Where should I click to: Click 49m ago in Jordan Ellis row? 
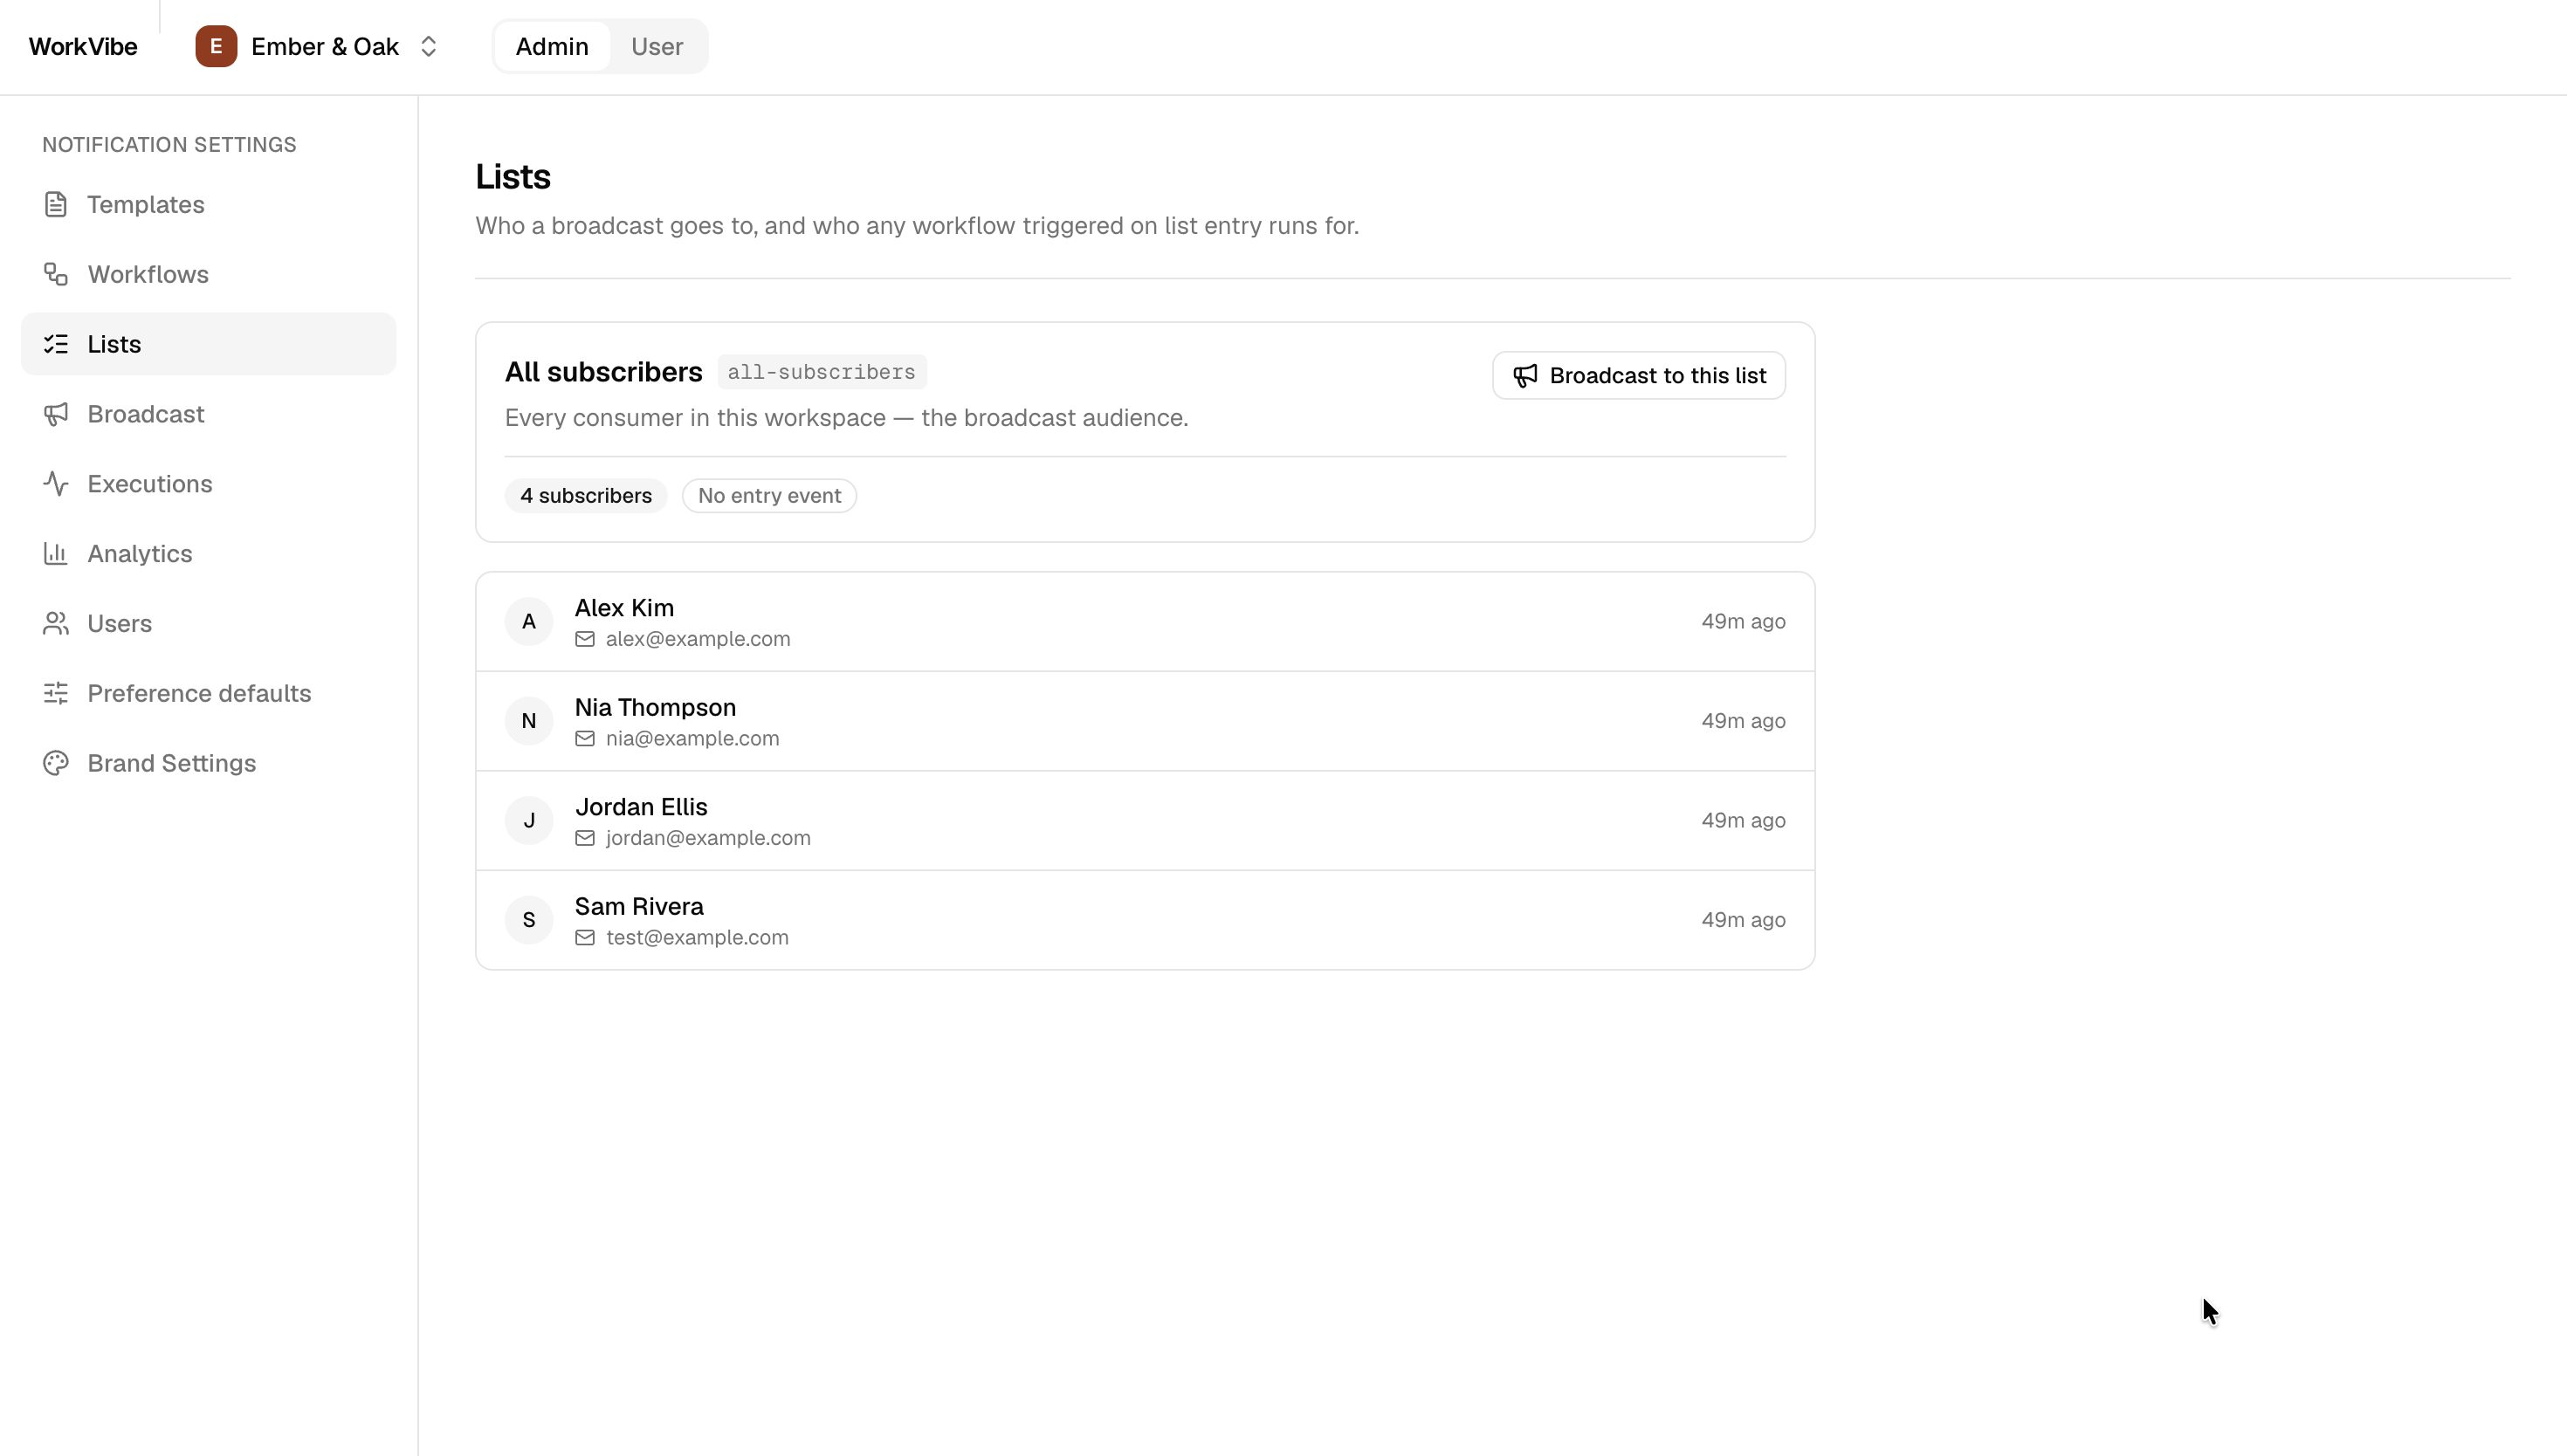[x=1743, y=820]
